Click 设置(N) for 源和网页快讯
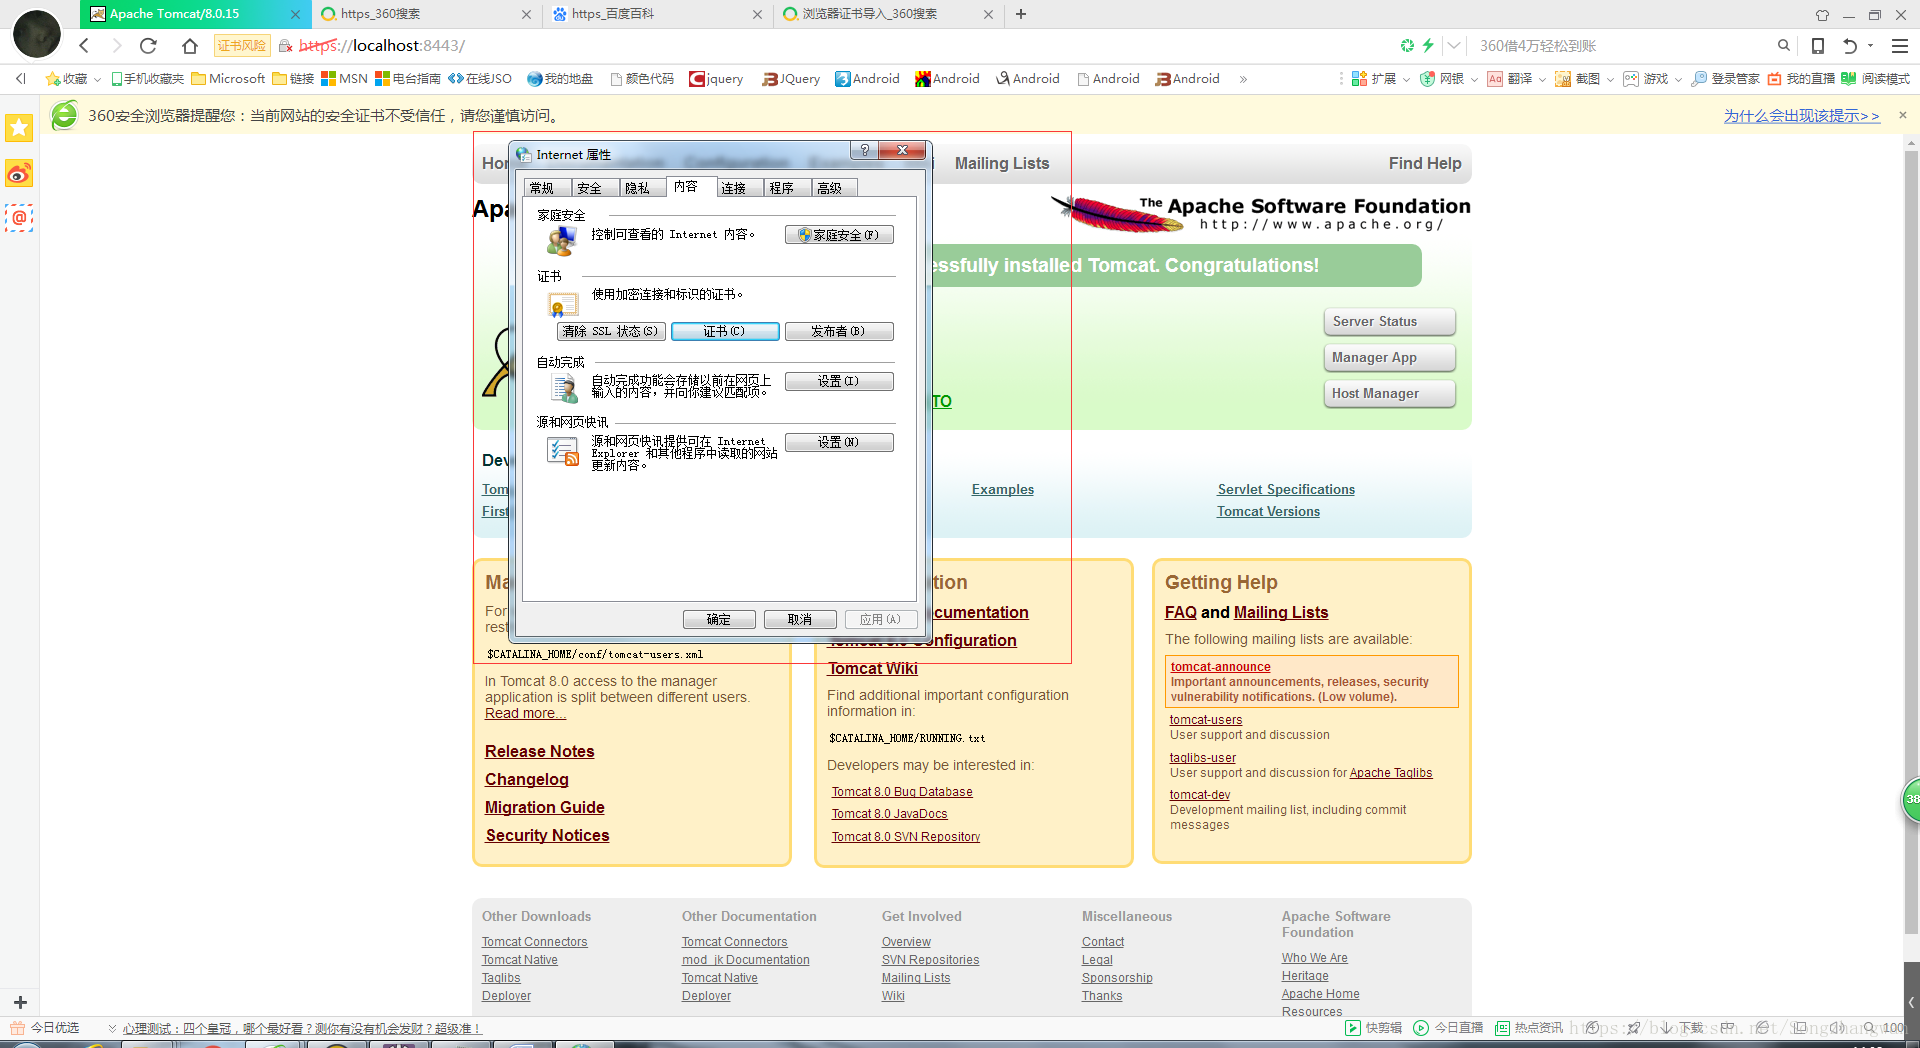This screenshot has height=1048, width=1920. pyautogui.click(x=839, y=442)
